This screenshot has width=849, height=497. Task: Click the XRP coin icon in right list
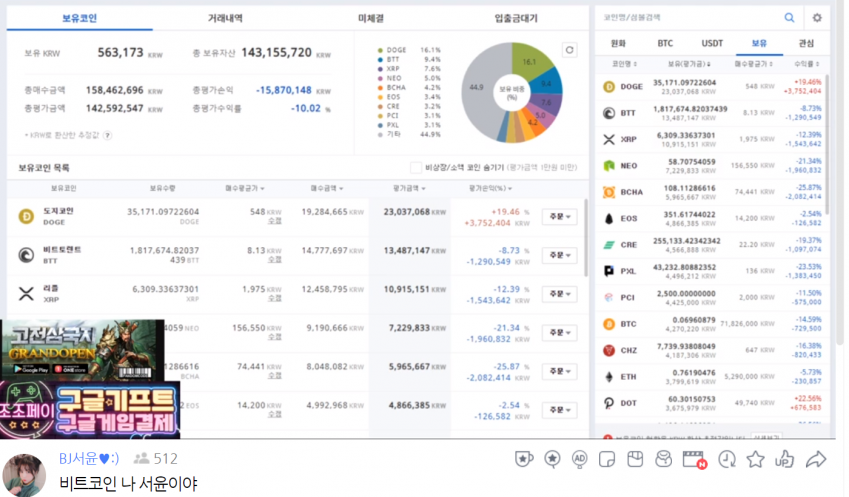[x=609, y=140]
